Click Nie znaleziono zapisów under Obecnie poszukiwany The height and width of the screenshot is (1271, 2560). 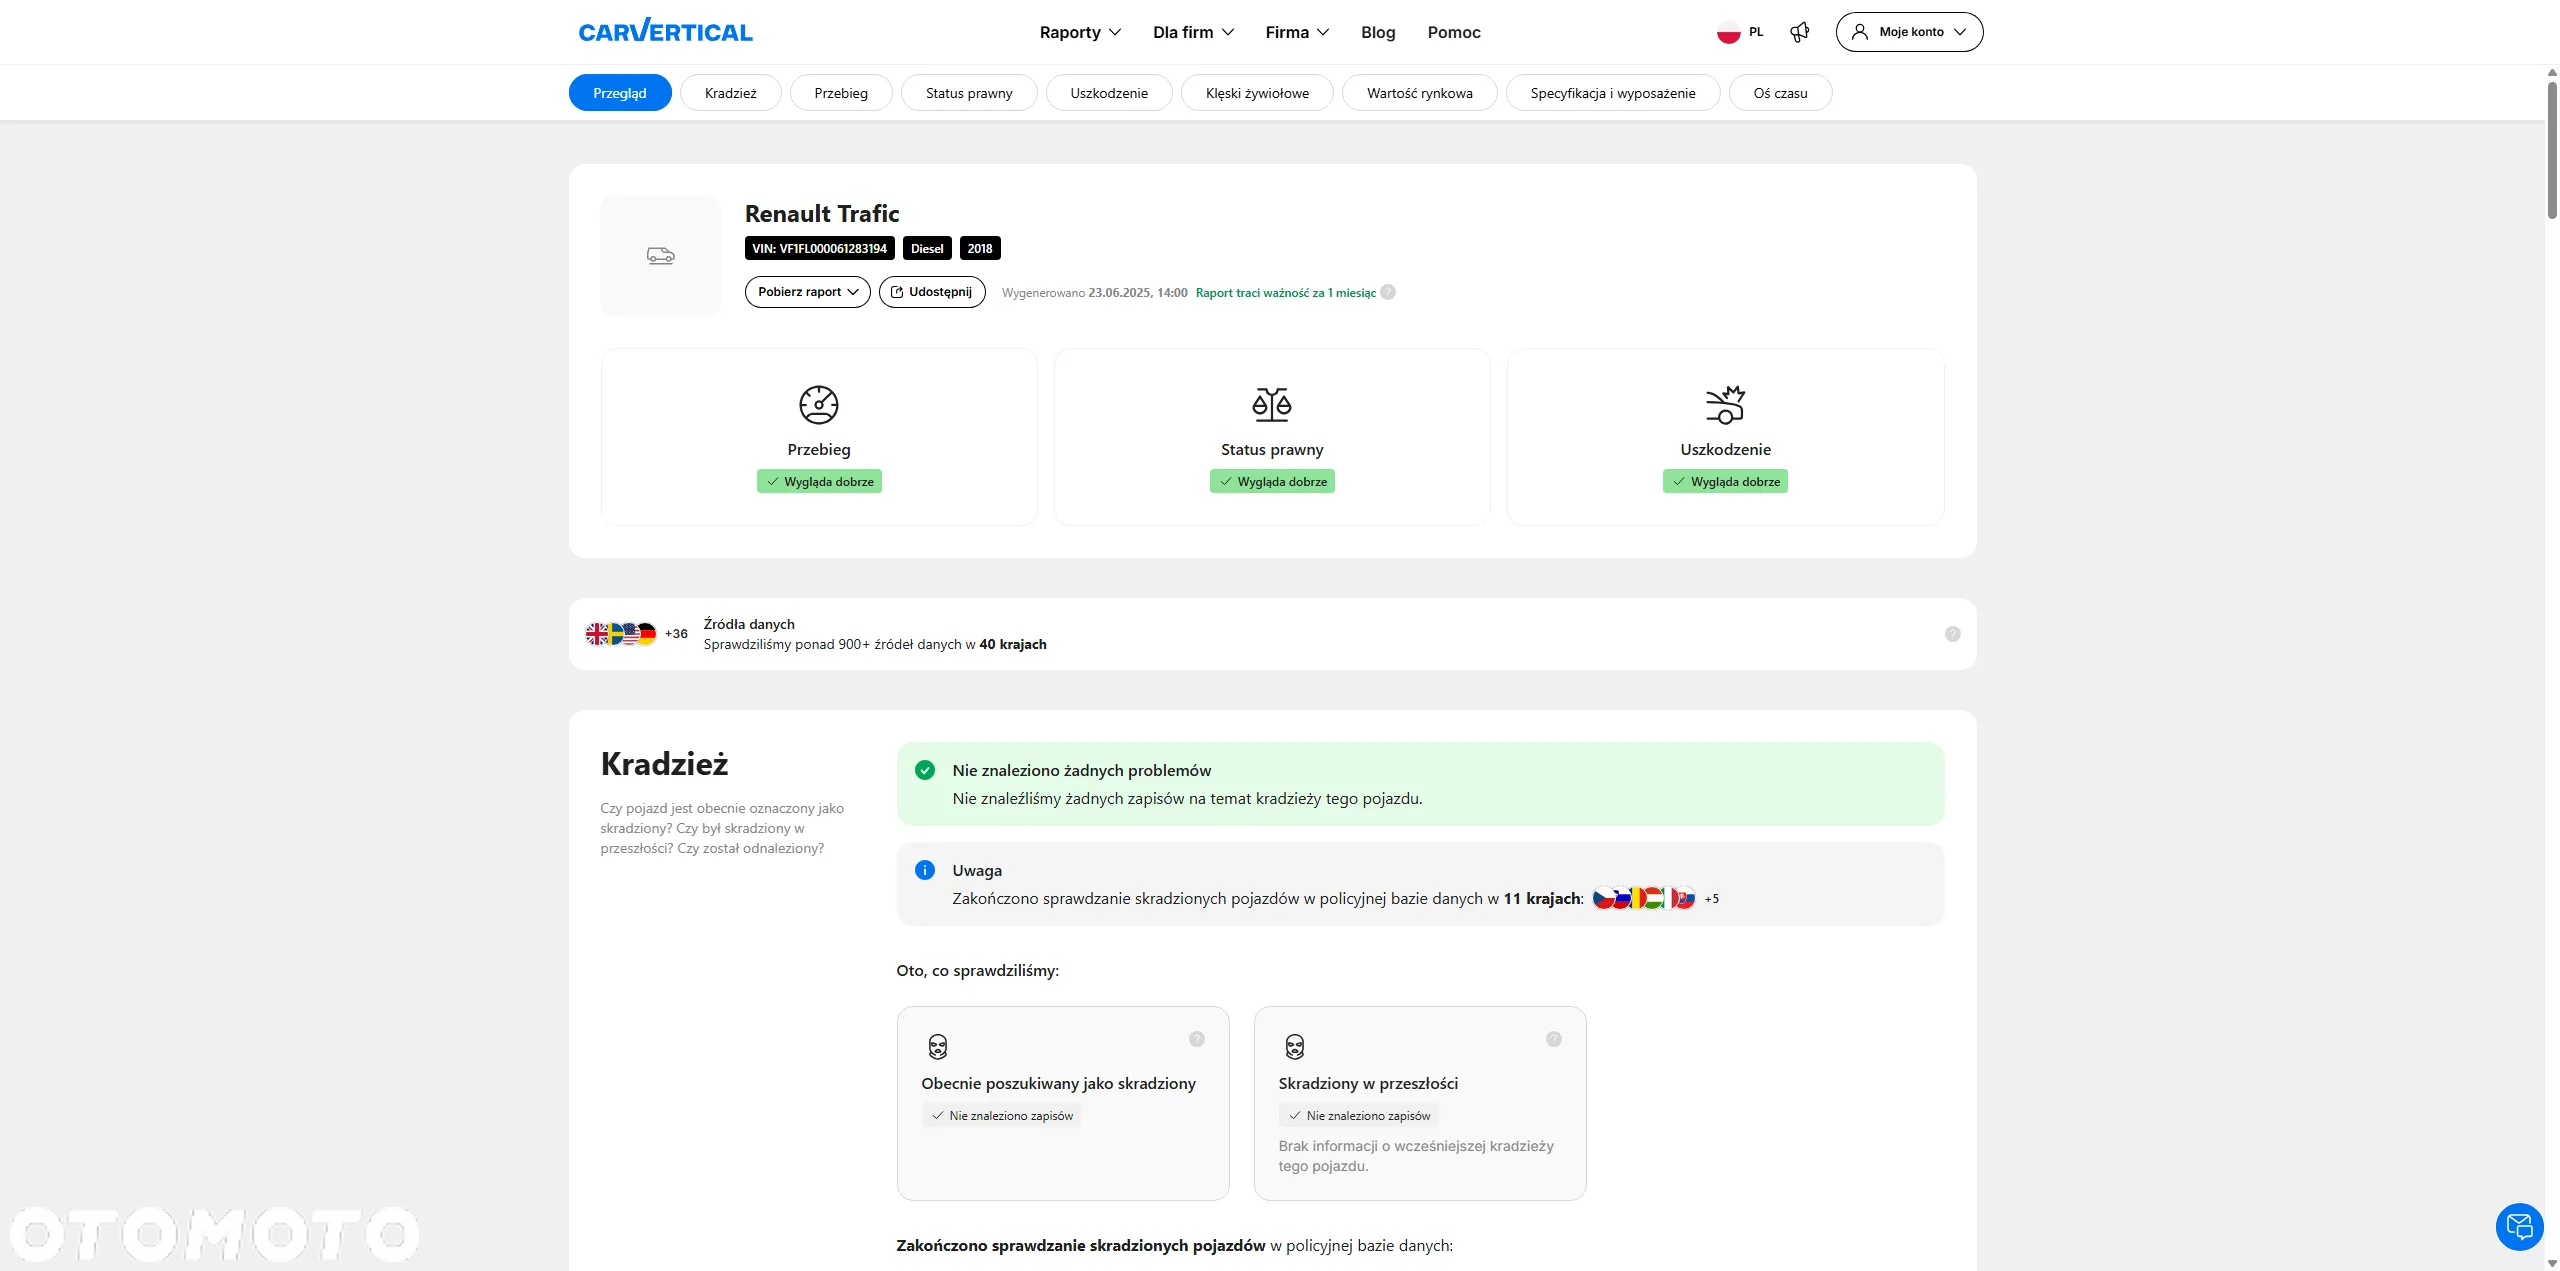1002,1115
